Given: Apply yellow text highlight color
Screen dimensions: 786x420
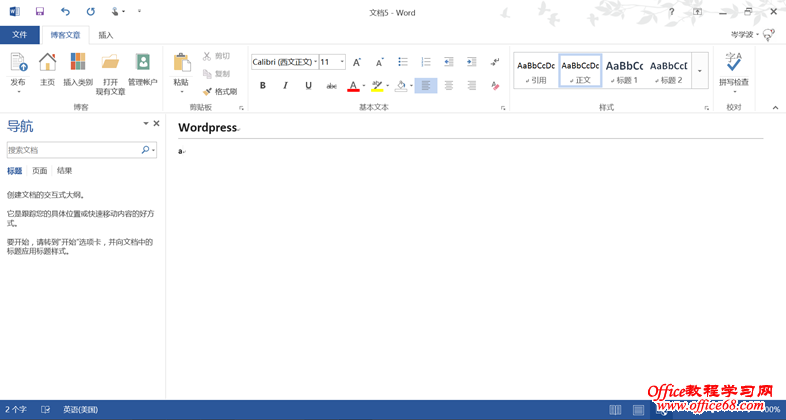Looking at the screenshot, I should pos(377,86).
